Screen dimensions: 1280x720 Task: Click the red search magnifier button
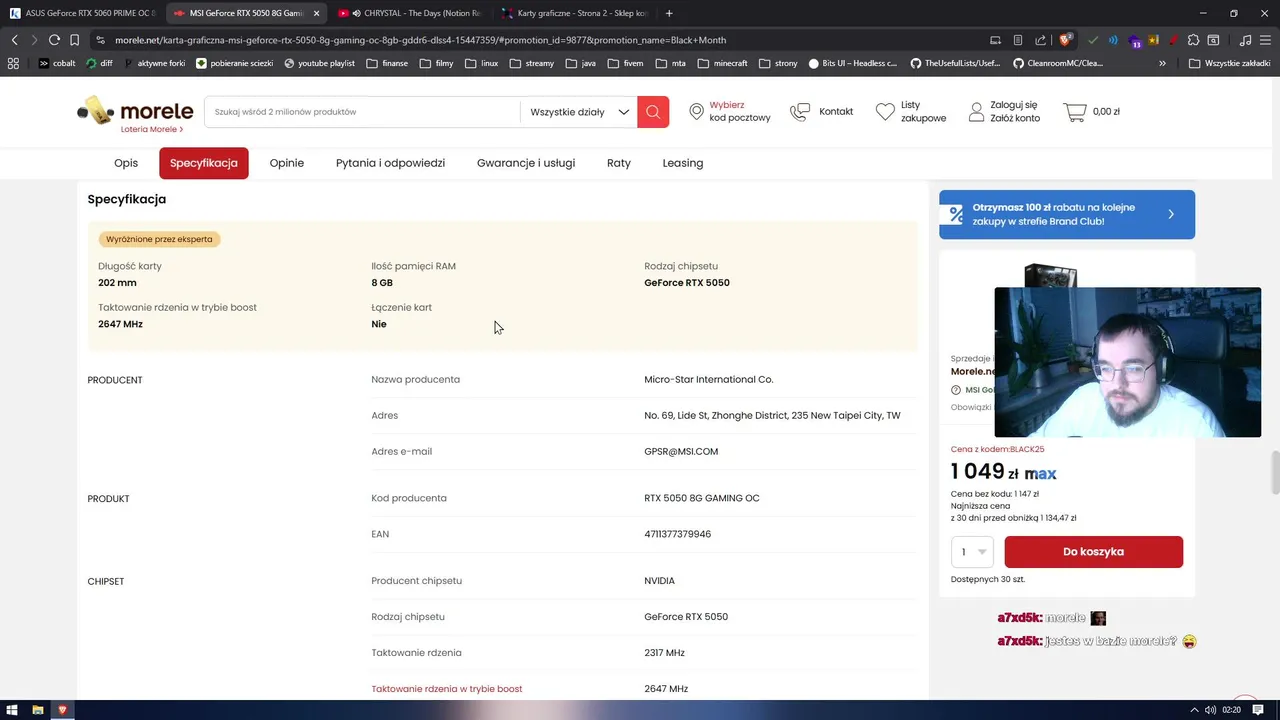(x=653, y=112)
